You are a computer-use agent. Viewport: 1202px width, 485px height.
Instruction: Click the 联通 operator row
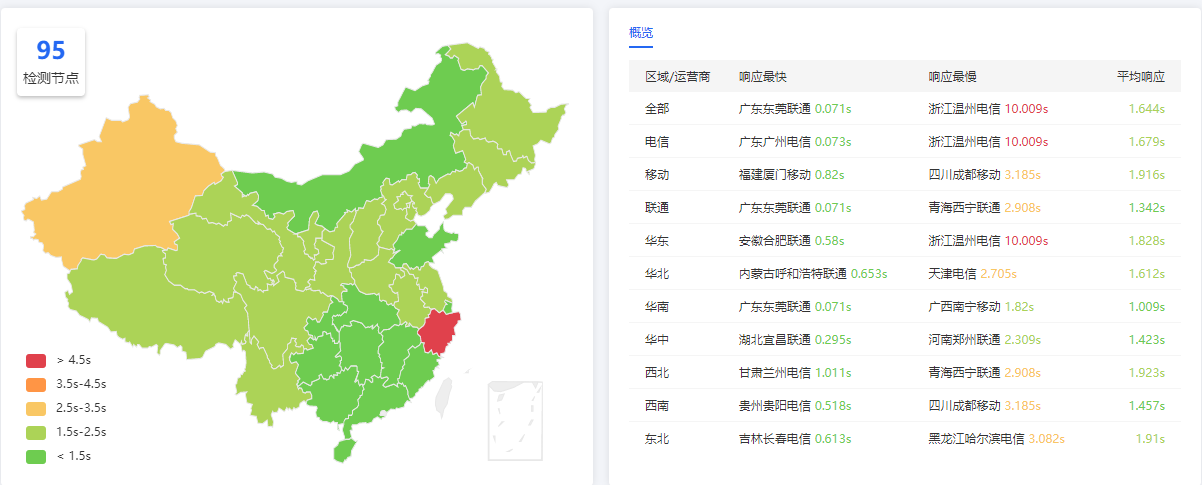657,207
